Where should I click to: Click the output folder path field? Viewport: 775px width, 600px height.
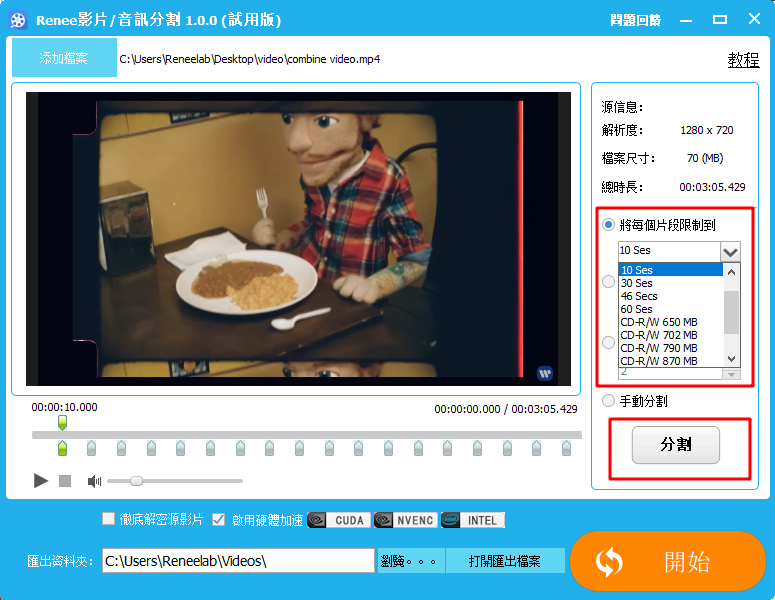(238, 561)
